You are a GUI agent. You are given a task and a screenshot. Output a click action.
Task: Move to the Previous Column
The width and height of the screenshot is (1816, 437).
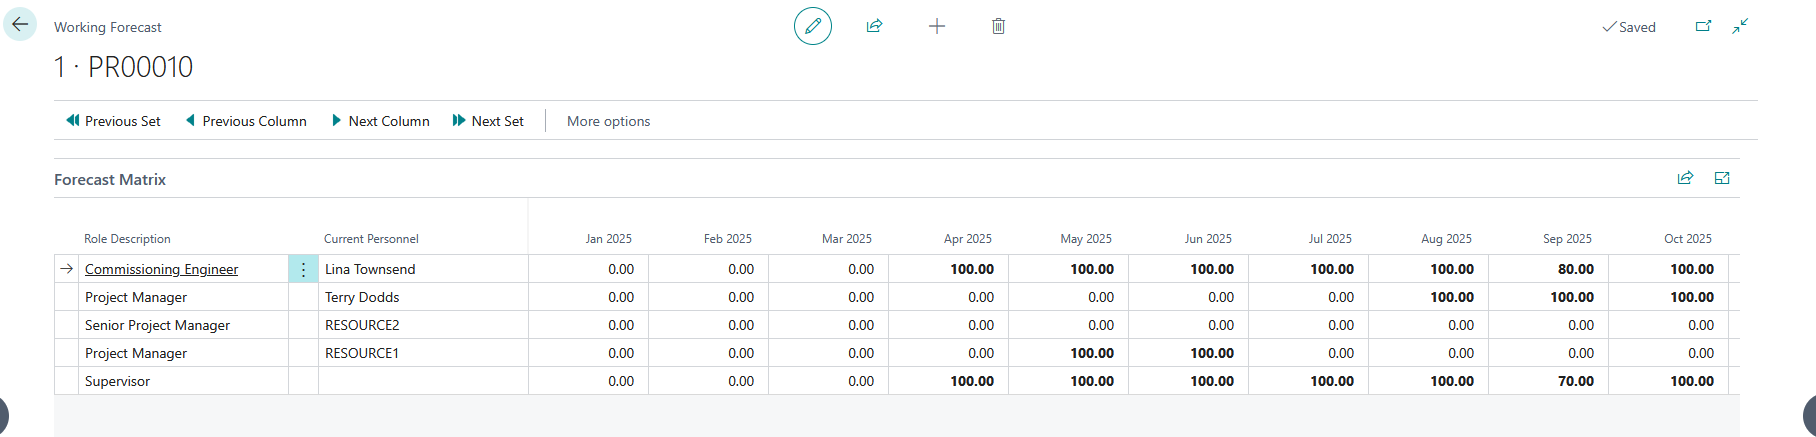tap(246, 121)
